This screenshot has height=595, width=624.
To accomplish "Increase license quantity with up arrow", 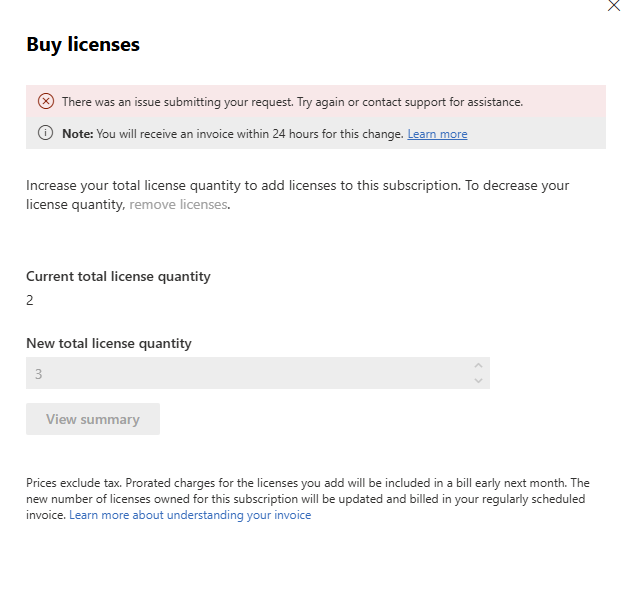I will click(478, 366).
